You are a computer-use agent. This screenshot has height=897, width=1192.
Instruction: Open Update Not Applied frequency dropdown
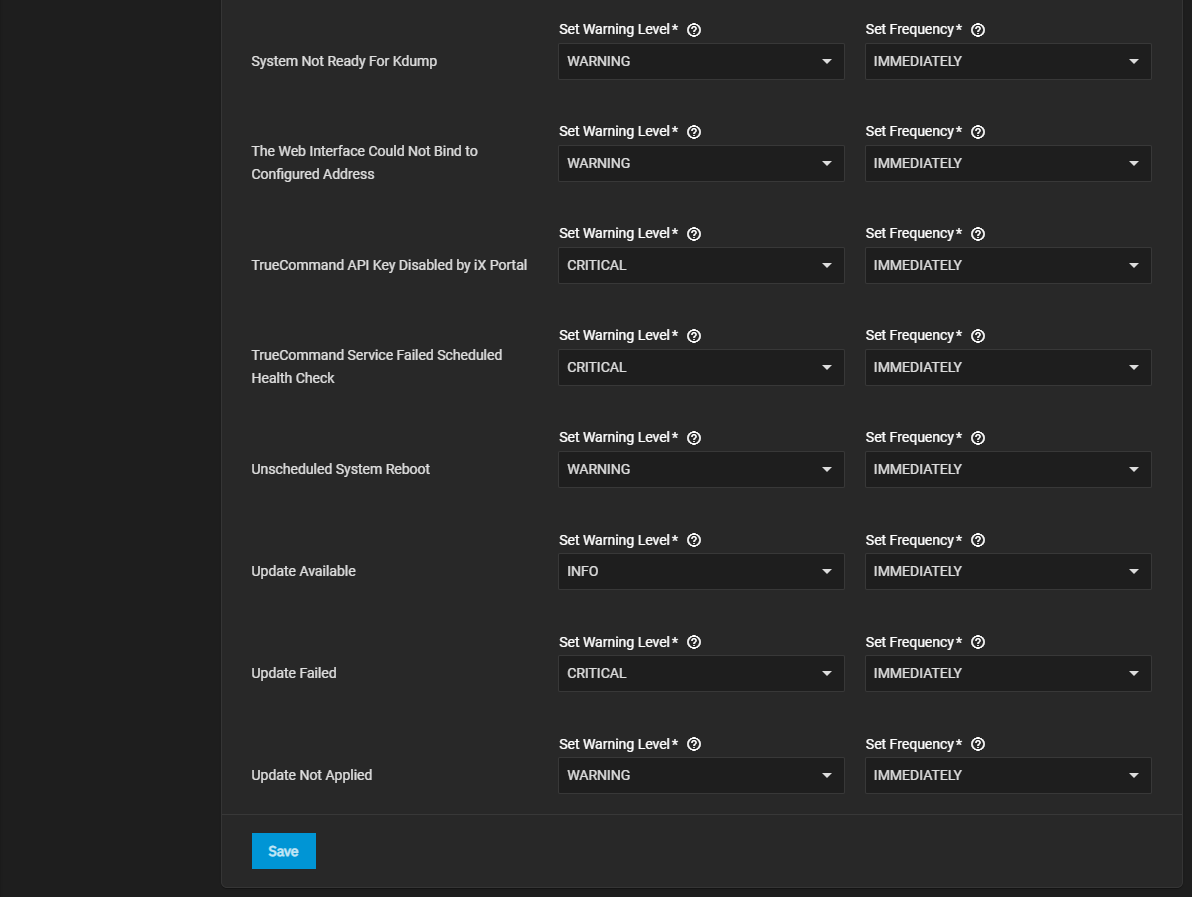[x=1007, y=776]
